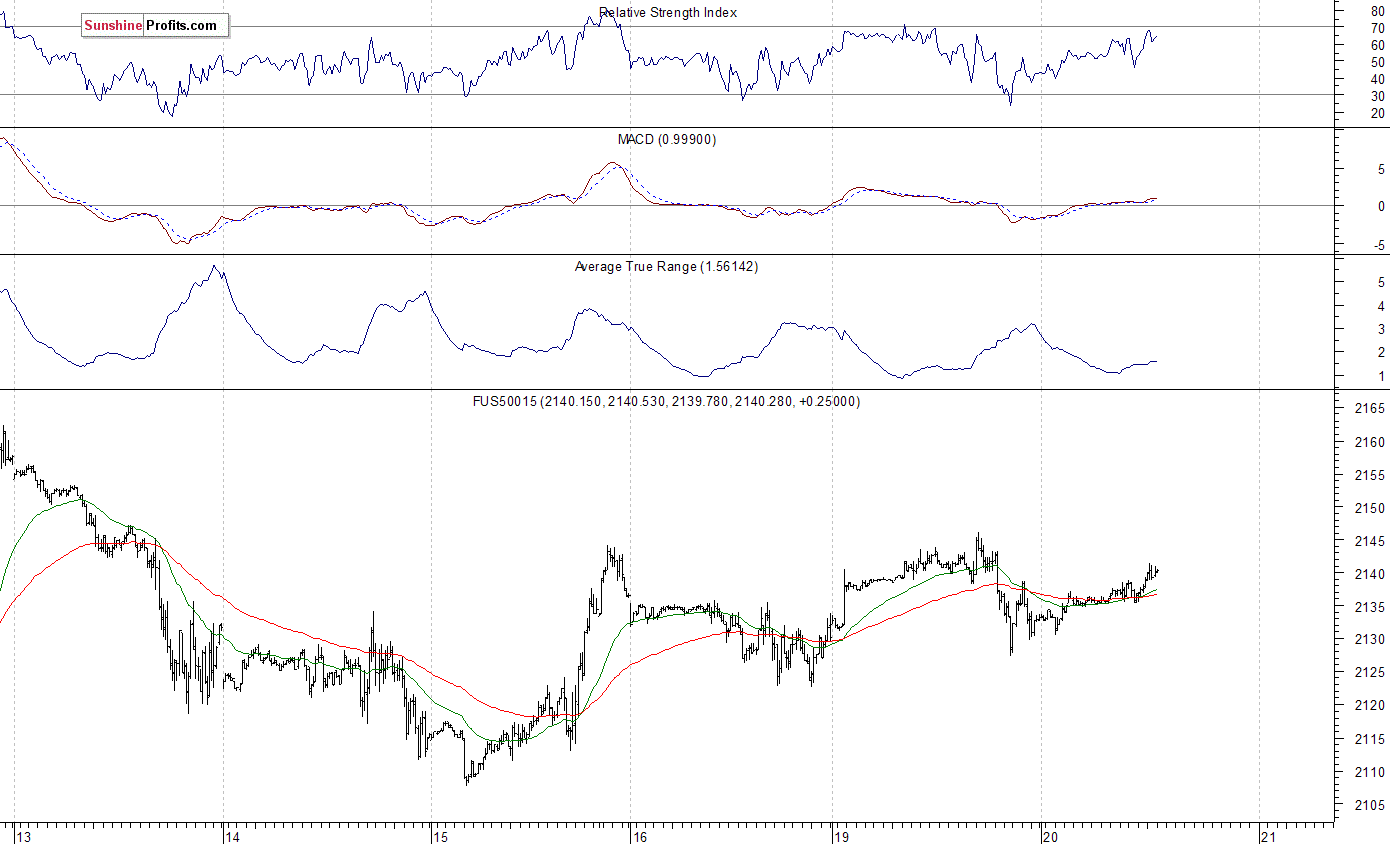Click the 2110 price axis label
The height and width of the screenshot is (844, 1390).
pos(1369,772)
